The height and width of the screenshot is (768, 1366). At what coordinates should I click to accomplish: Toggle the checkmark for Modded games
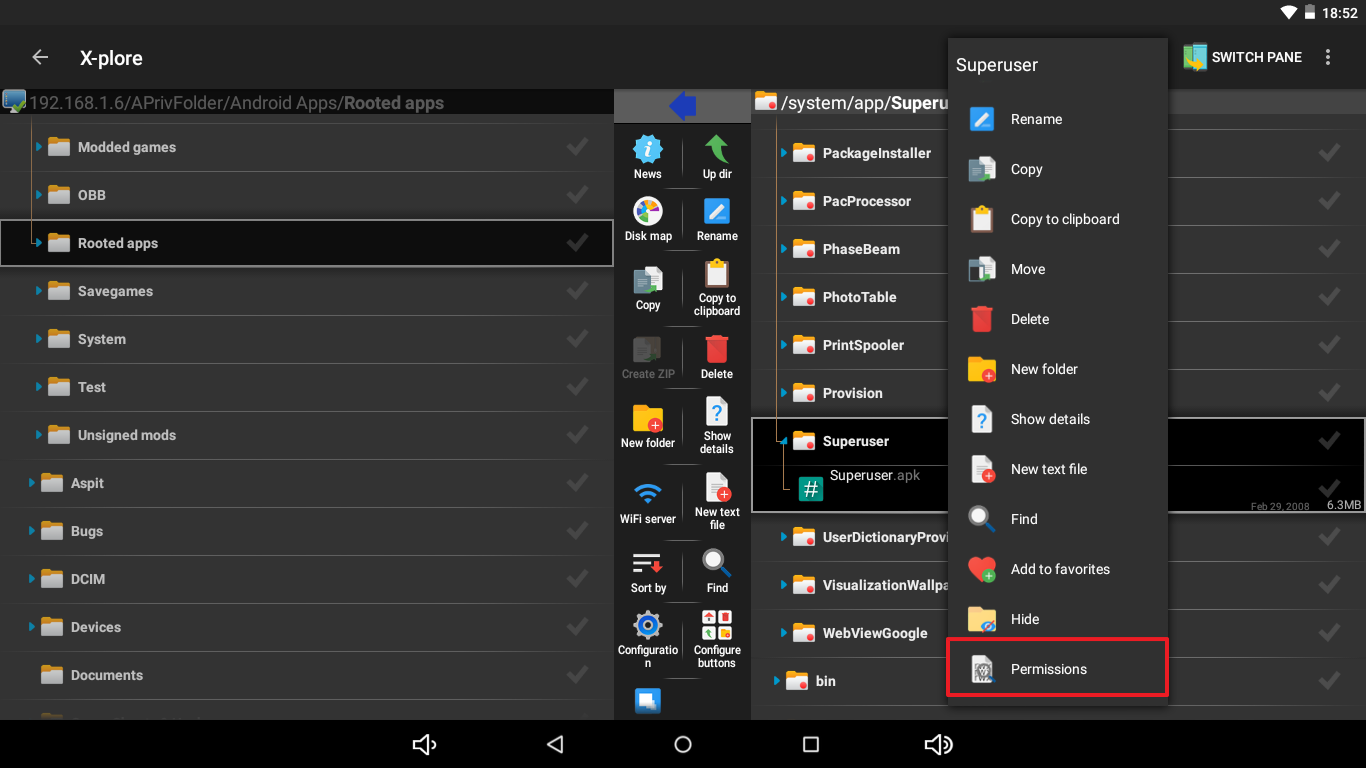click(577, 147)
